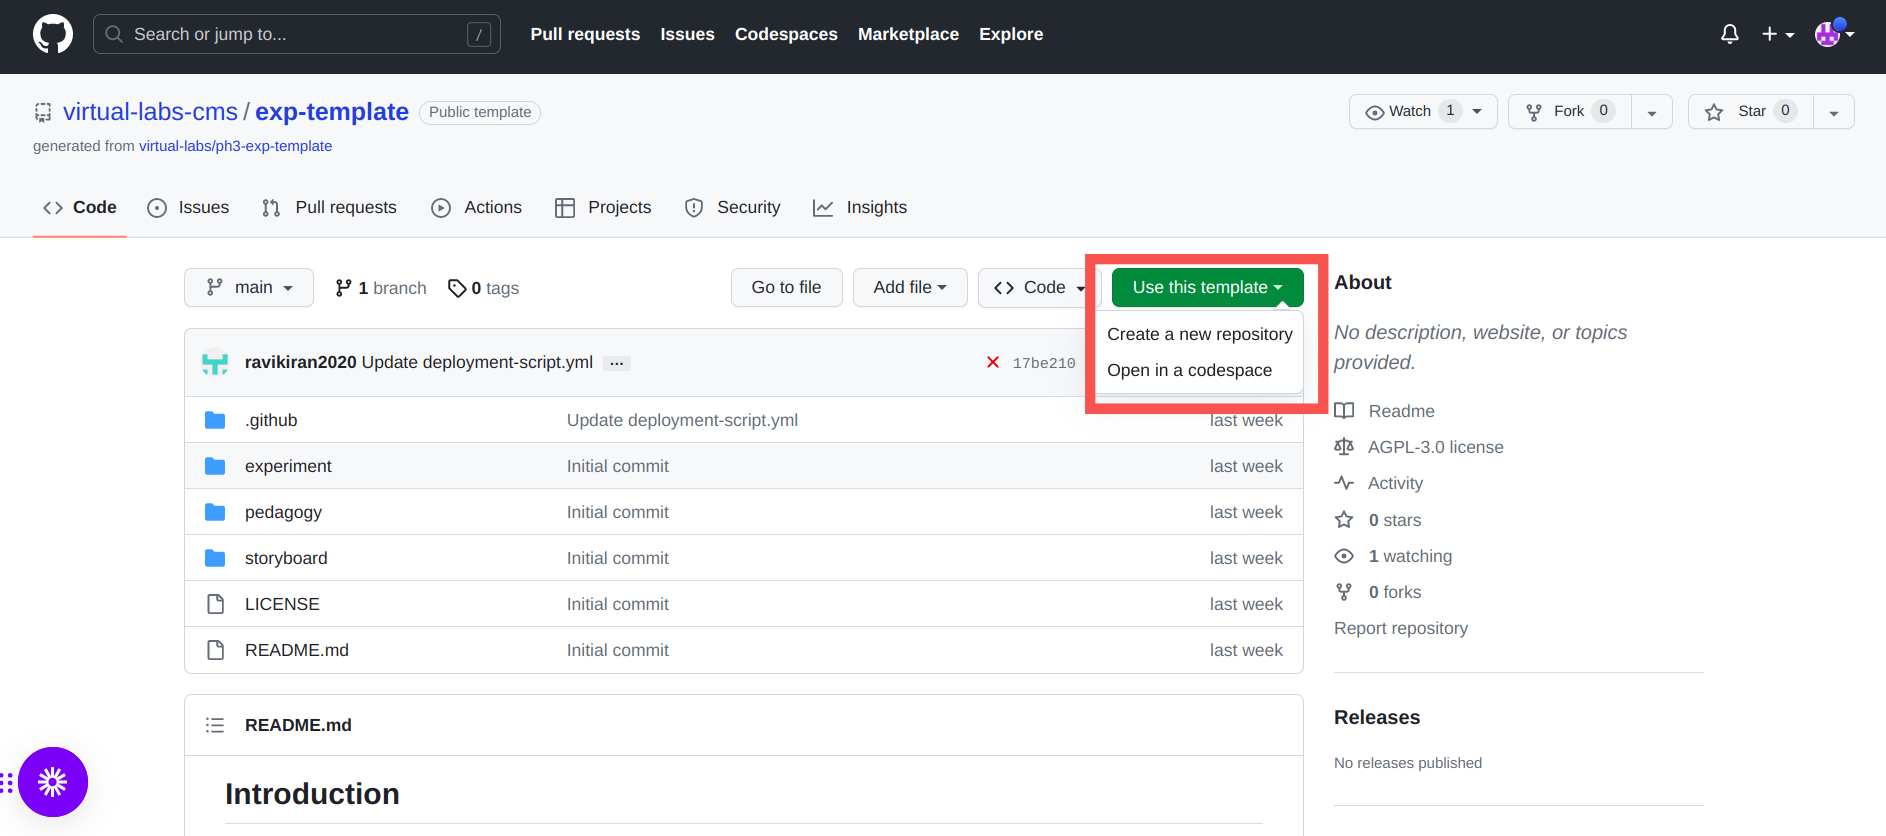Image resolution: width=1886 pixels, height=836 pixels.
Task: Click the search or jump to field
Action: [x=297, y=34]
